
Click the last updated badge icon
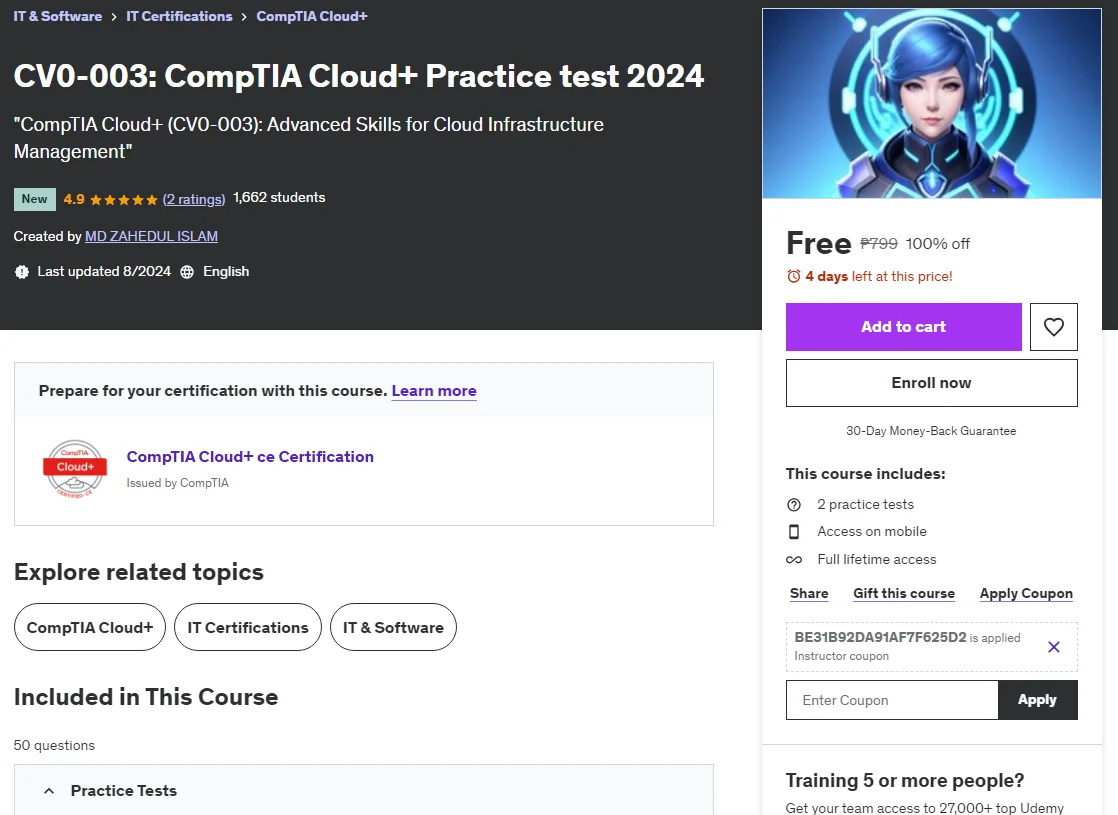tap(22, 272)
